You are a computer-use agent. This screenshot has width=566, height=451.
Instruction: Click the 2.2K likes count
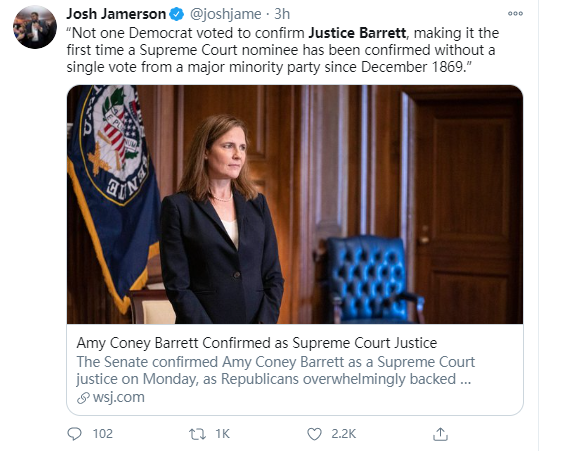[x=344, y=434]
